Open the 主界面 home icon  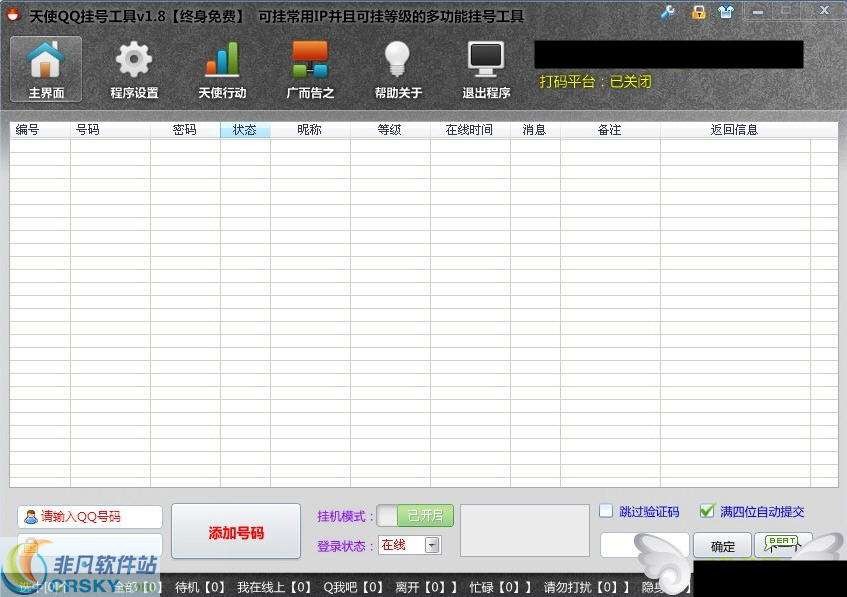pyautogui.click(x=46, y=69)
